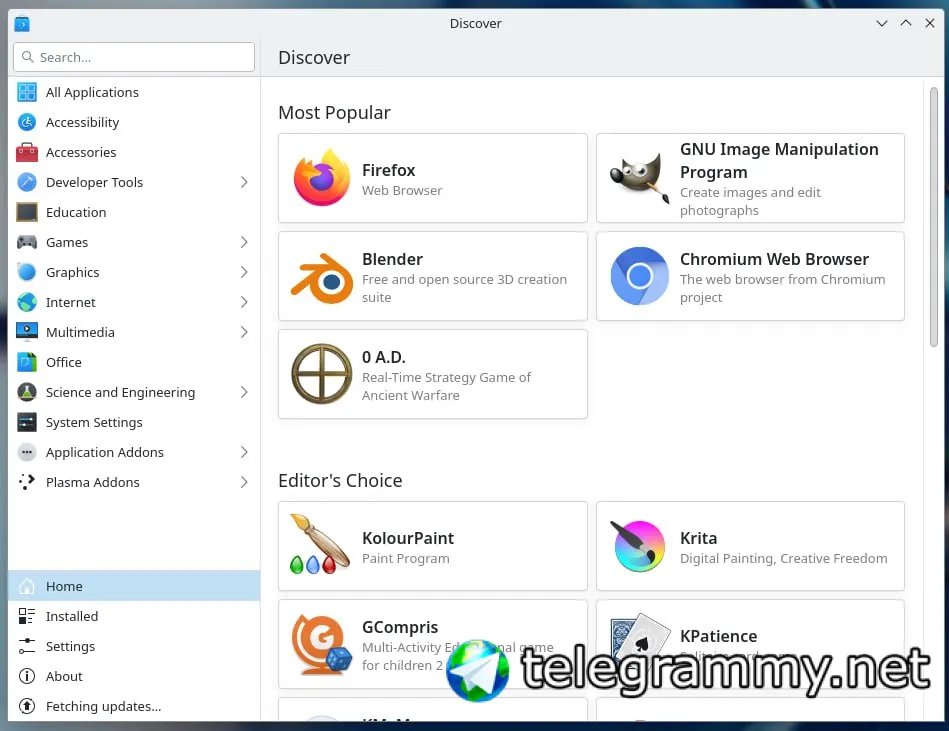Open Krita app card title
The width and height of the screenshot is (949, 731).
[x=698, y=538]
